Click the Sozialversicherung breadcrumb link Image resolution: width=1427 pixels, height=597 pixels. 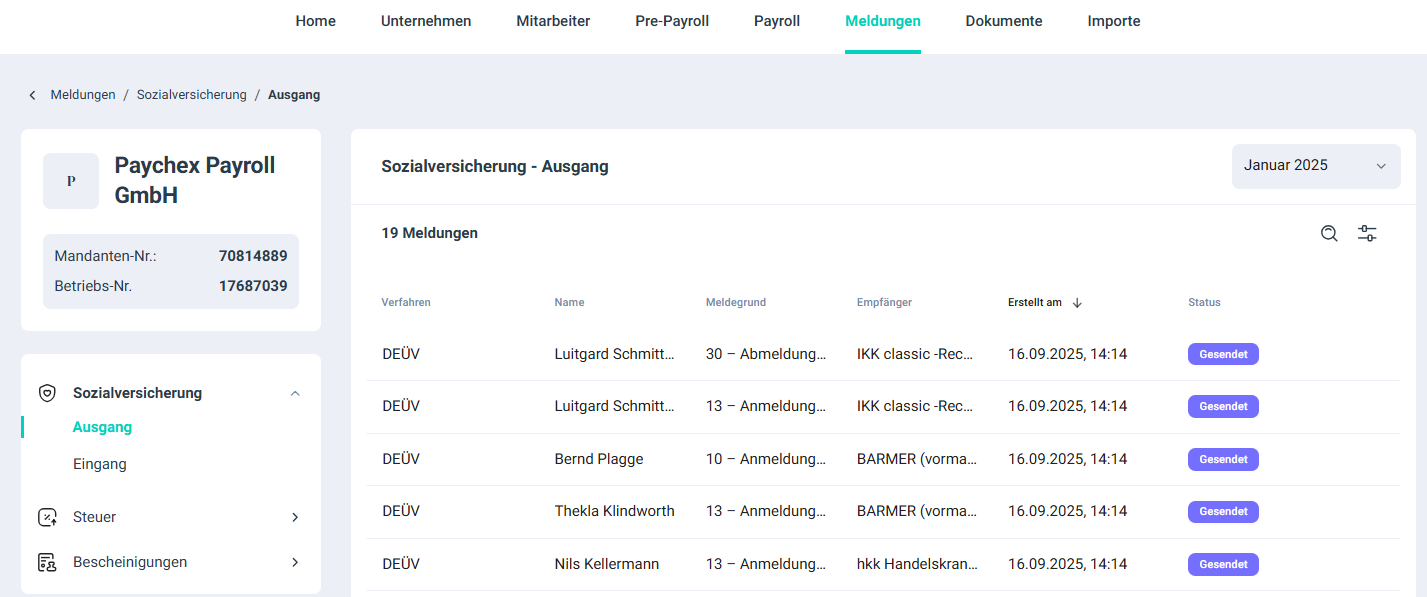tap(191, 95)
